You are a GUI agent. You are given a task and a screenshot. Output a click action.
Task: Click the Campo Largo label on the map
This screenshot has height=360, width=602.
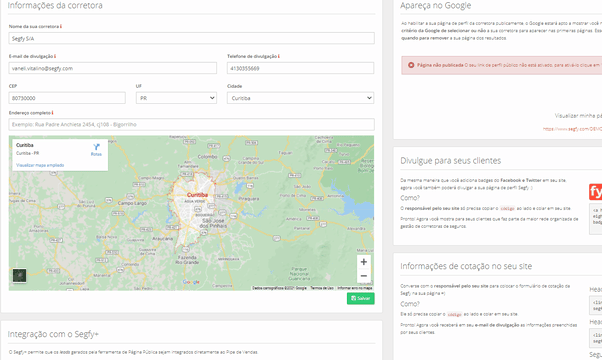coord(132,203)
